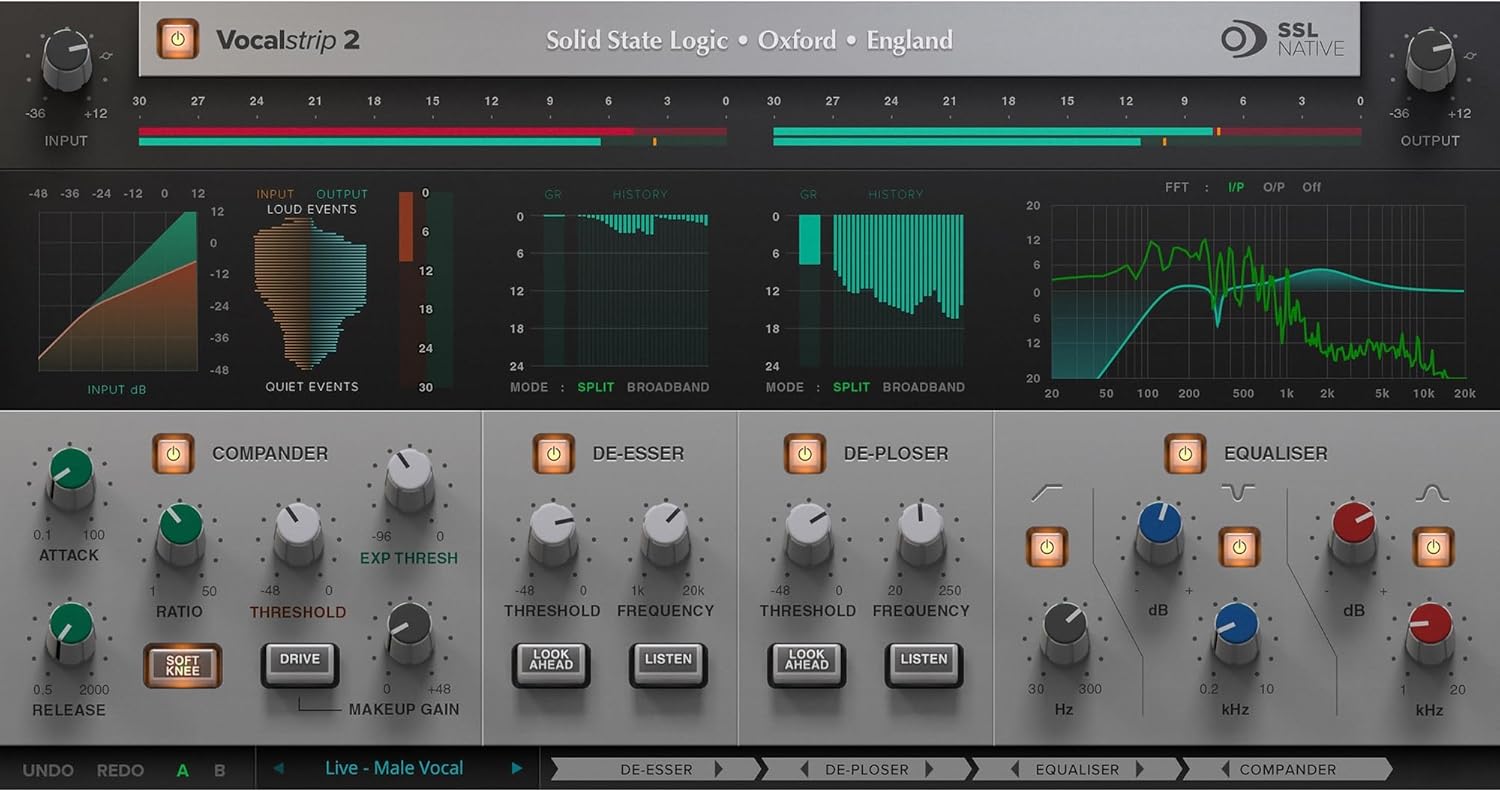The image size is (1500, 792).
Task: Click the Undo button
Action: [x=47, y=769]
